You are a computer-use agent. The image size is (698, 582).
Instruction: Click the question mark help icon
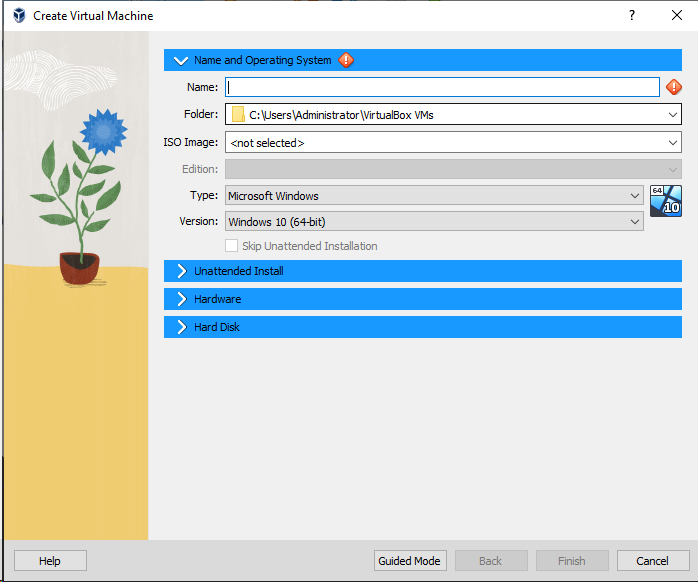tap(631, 16)
